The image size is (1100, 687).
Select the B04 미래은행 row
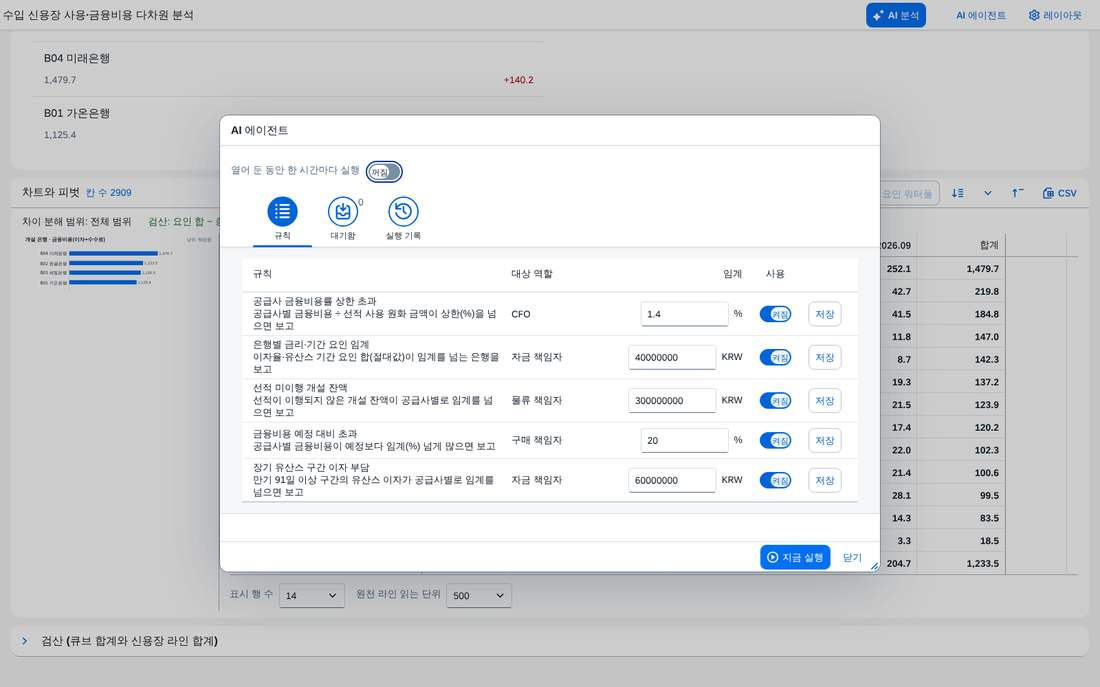pos(288,69)
